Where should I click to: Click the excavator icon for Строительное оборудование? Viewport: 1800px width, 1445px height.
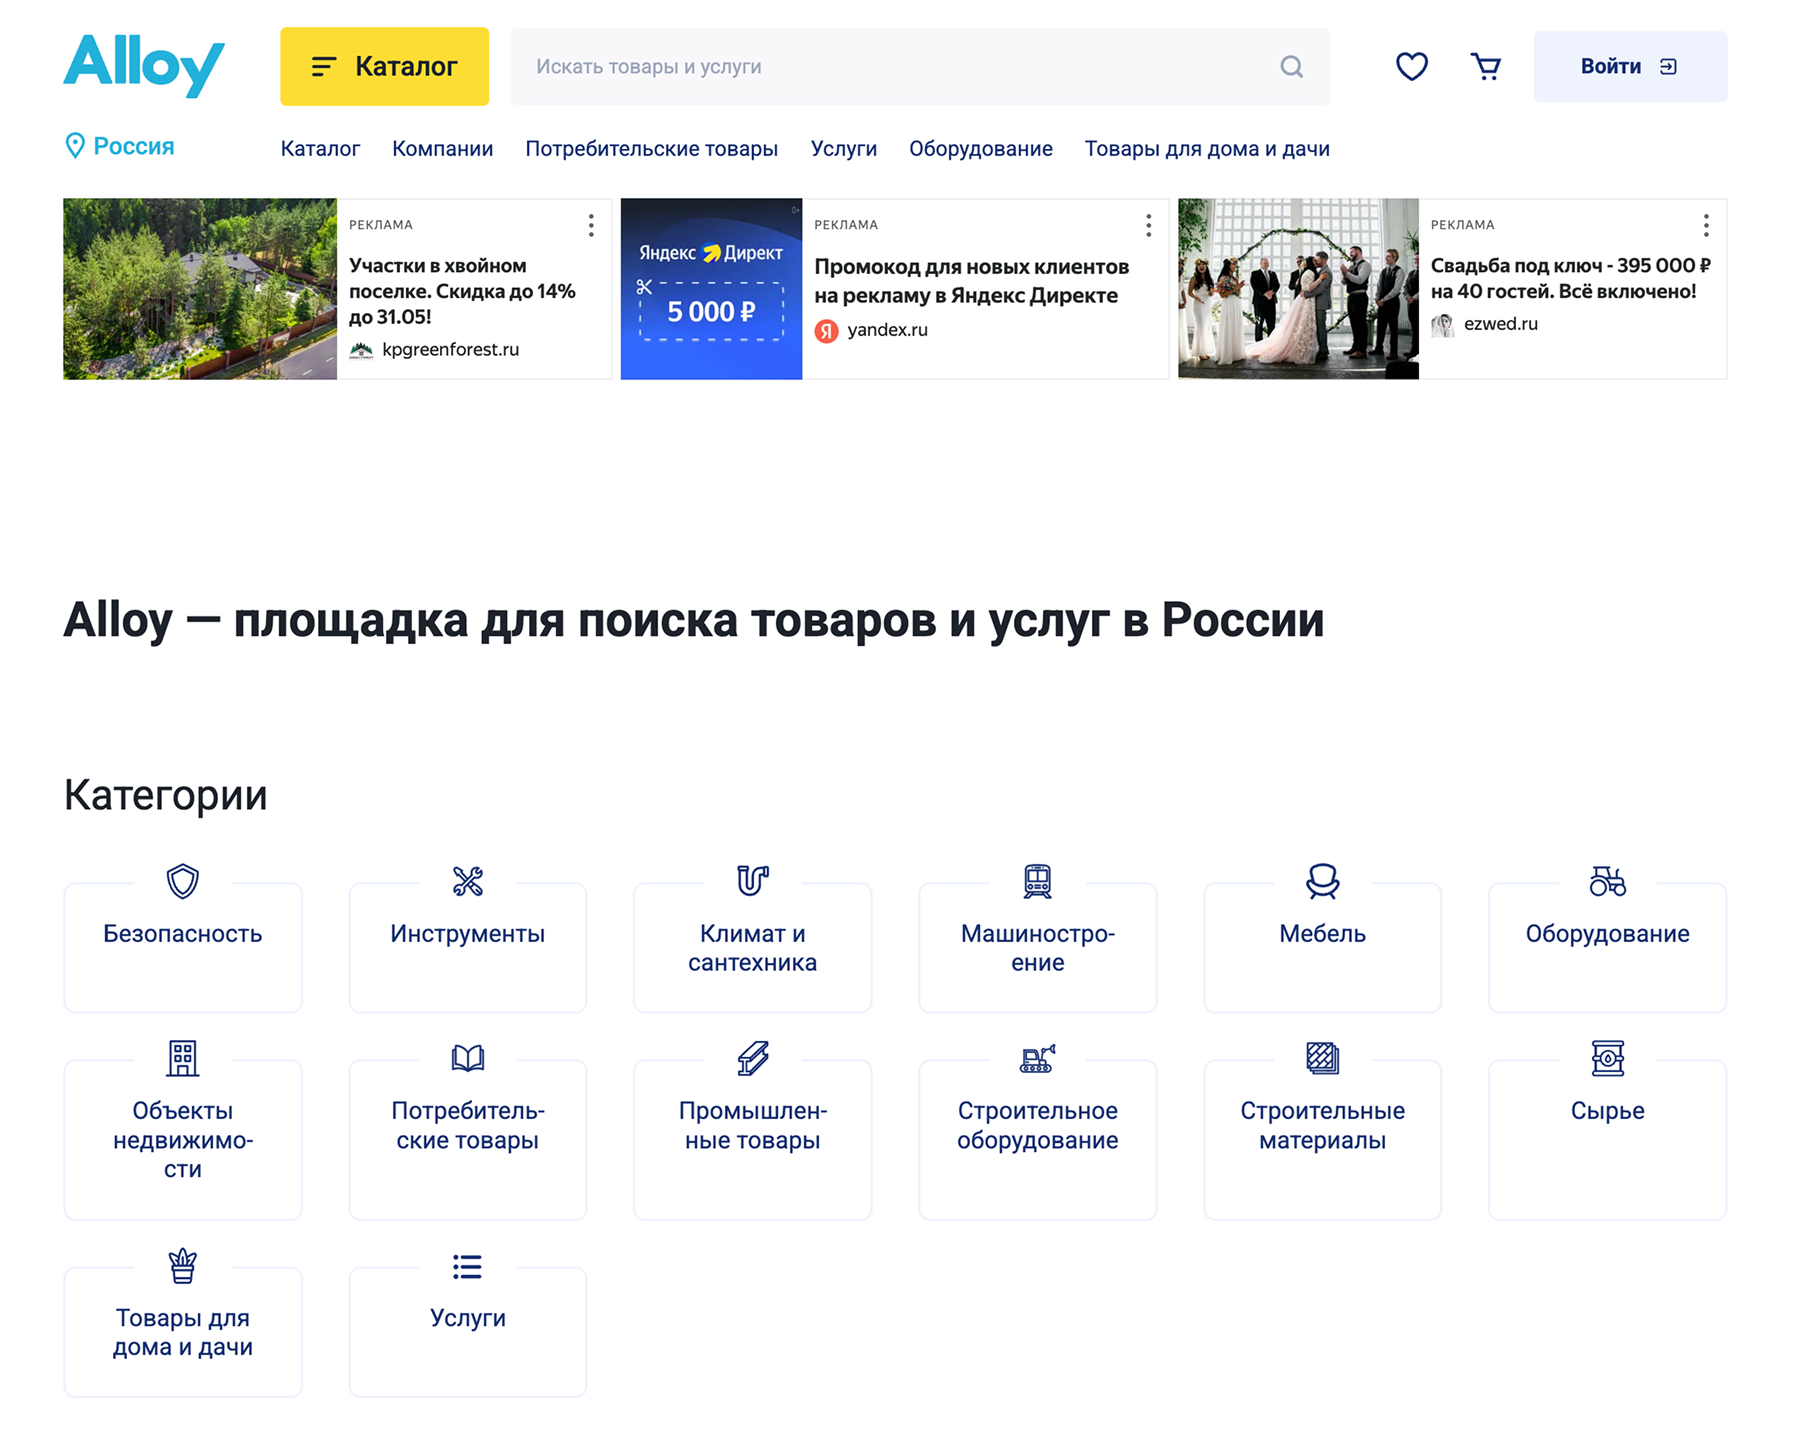(1038, 1058)
